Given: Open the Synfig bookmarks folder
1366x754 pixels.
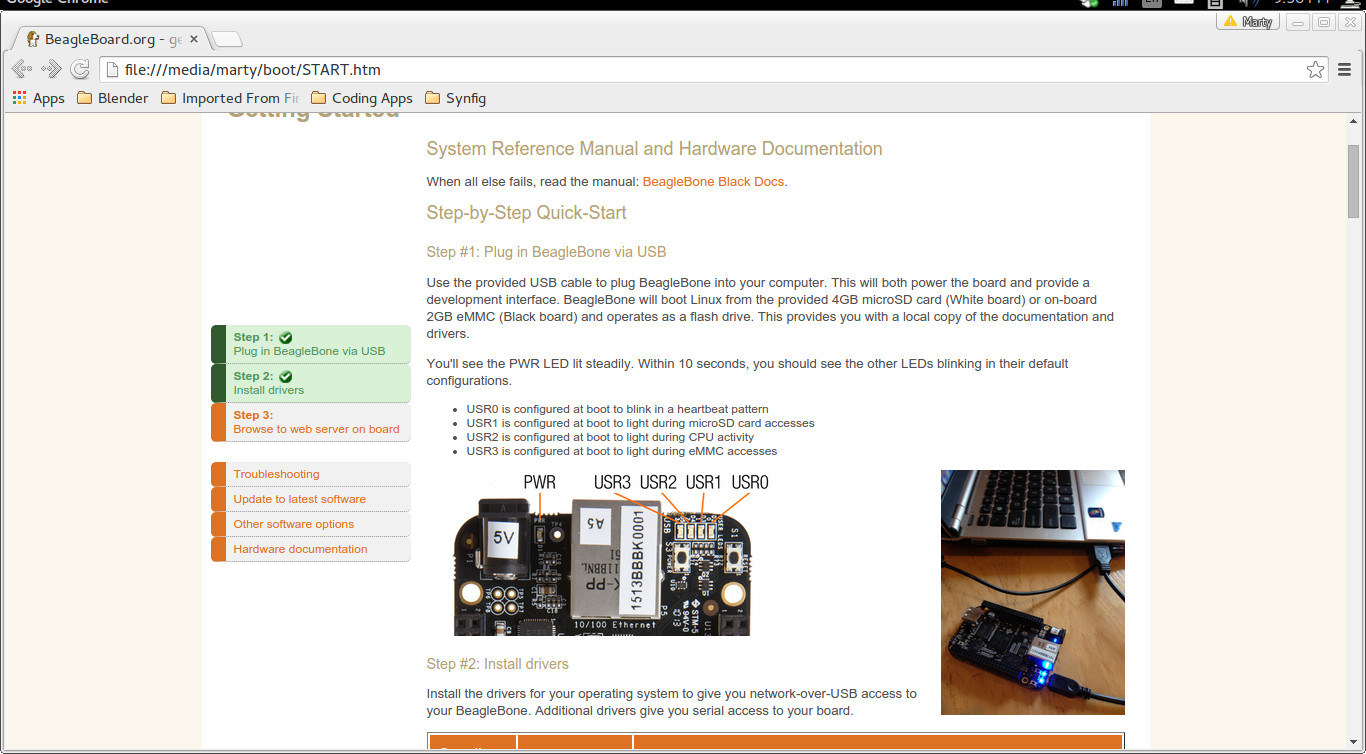Looking at the screenshot, I should tap(456, 98).
